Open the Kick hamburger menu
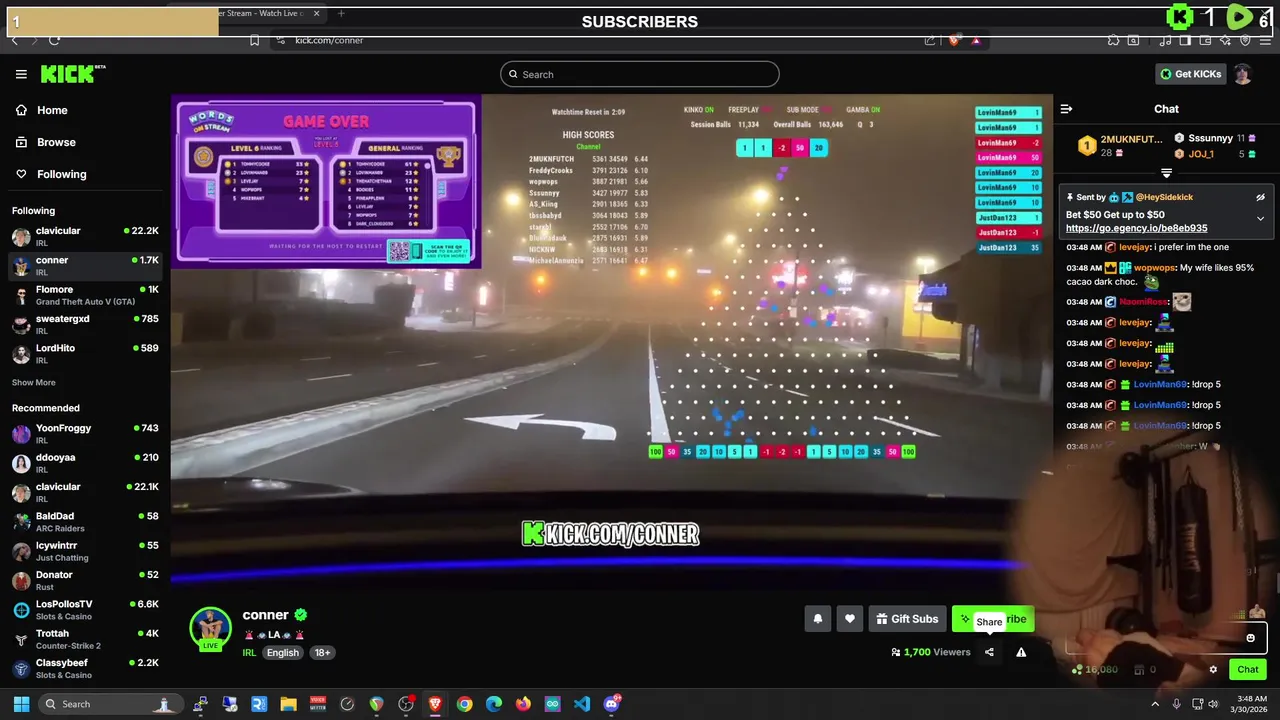This screenshot has height=720, width=1280. [21, 74]
